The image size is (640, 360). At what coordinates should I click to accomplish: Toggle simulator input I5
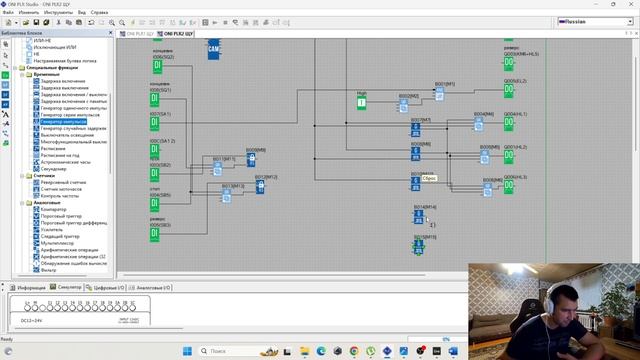pyautogui.click(x=80, y=308)
